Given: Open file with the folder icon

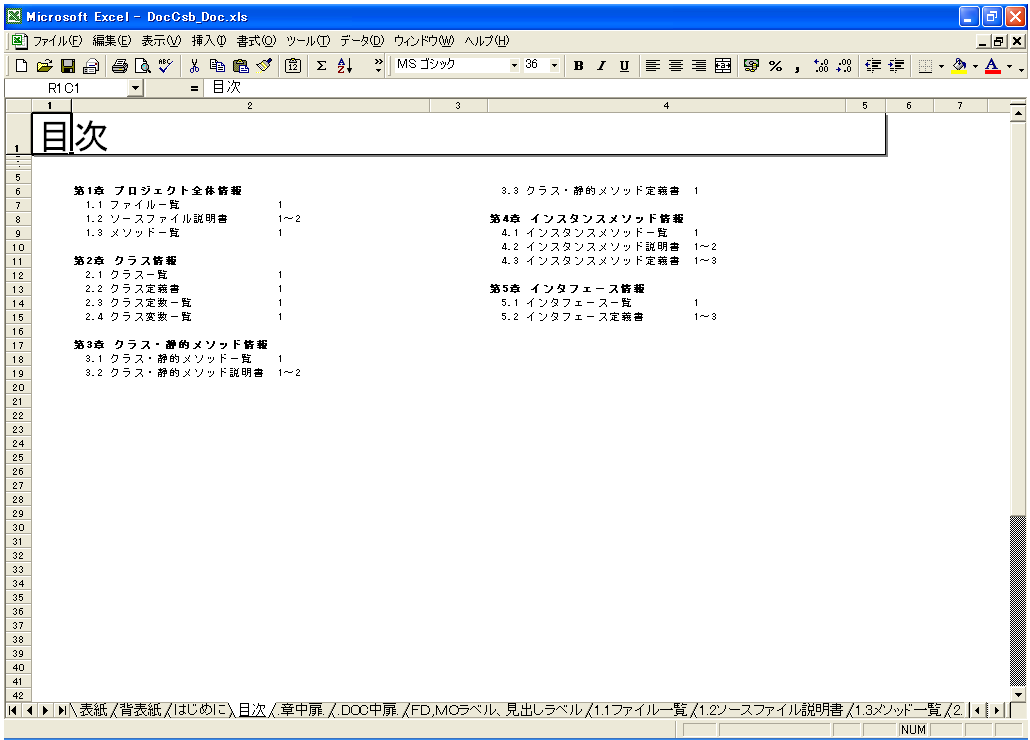Looking at the screenshot, I should click(x=45, y=66).
